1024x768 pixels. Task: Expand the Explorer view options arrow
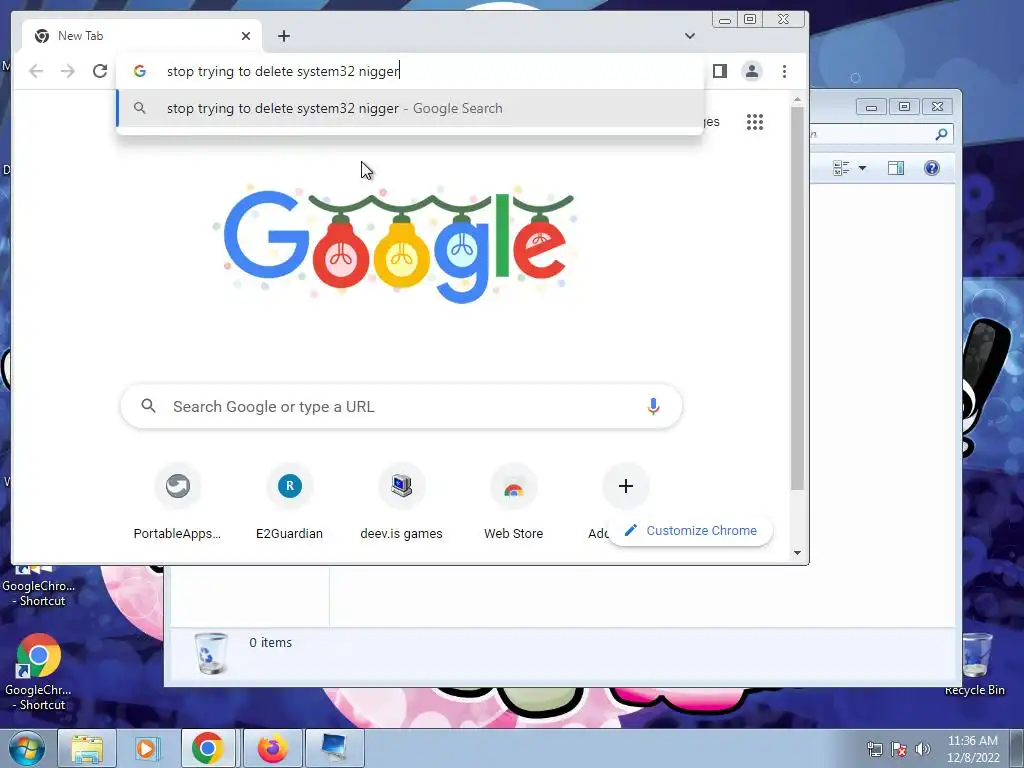(x=862, y=168)
